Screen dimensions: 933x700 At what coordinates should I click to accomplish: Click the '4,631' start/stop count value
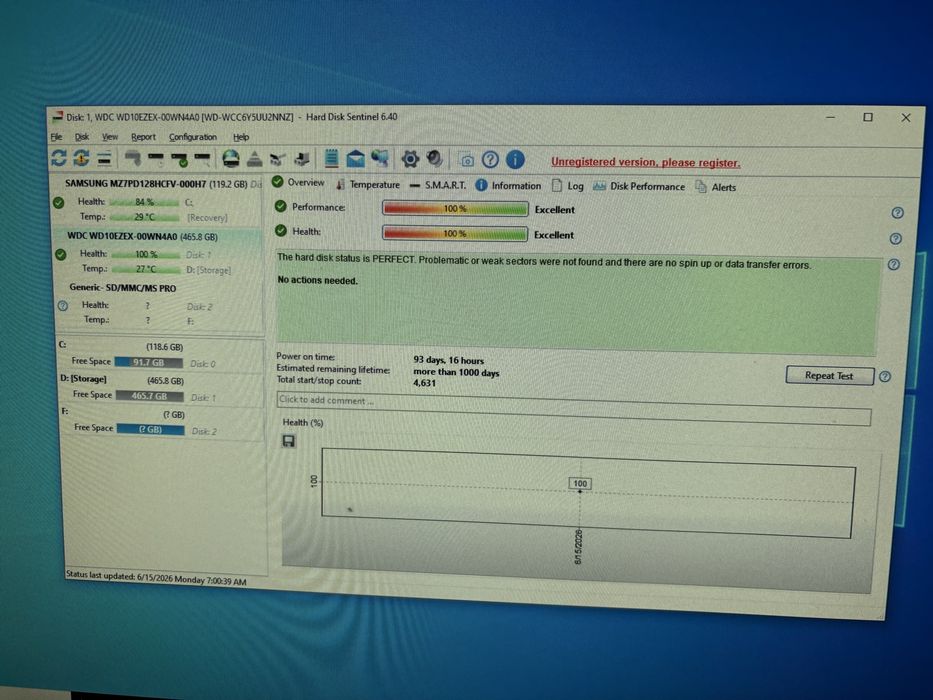pyautogui.click(x=425, y=383)
